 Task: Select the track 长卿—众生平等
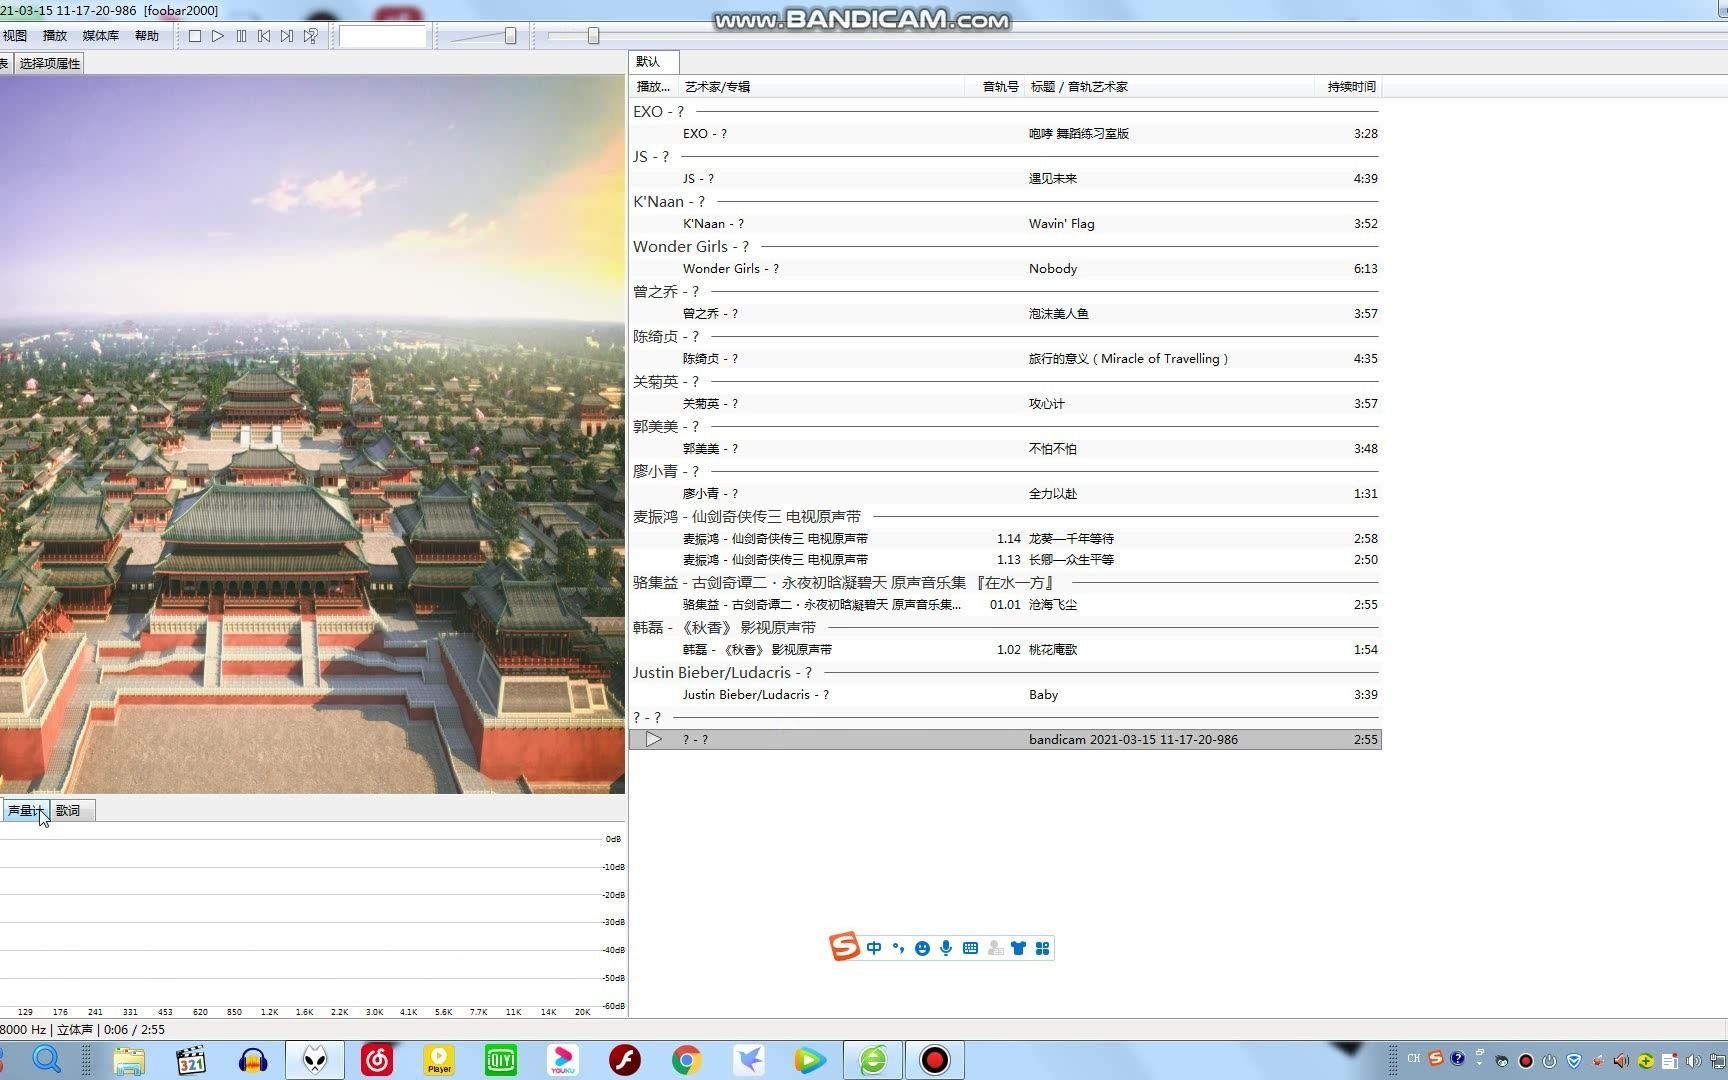click(x=1005, y=560)
